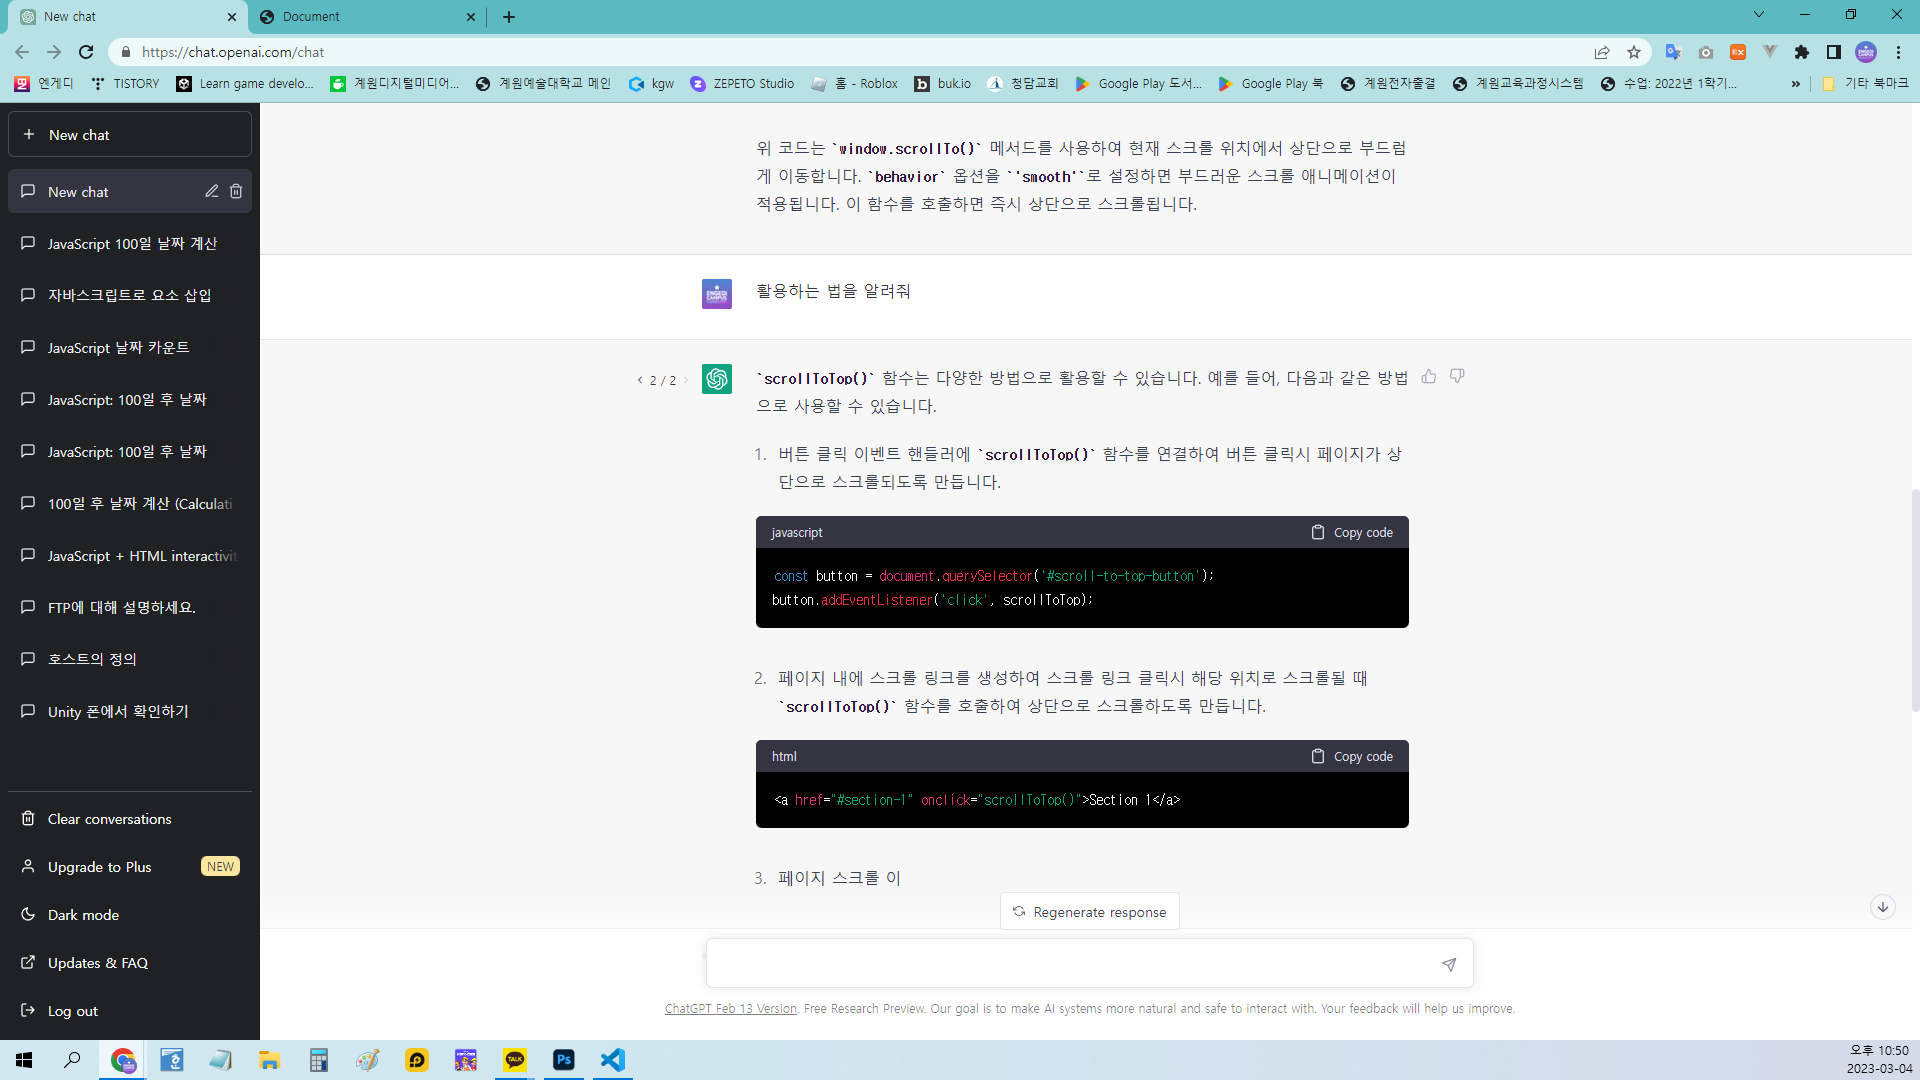This screenshot has height=1080, width=1920.
Task: Open the JavaScript 100일 날짜 계산 conversation
Action: point(132,244)
